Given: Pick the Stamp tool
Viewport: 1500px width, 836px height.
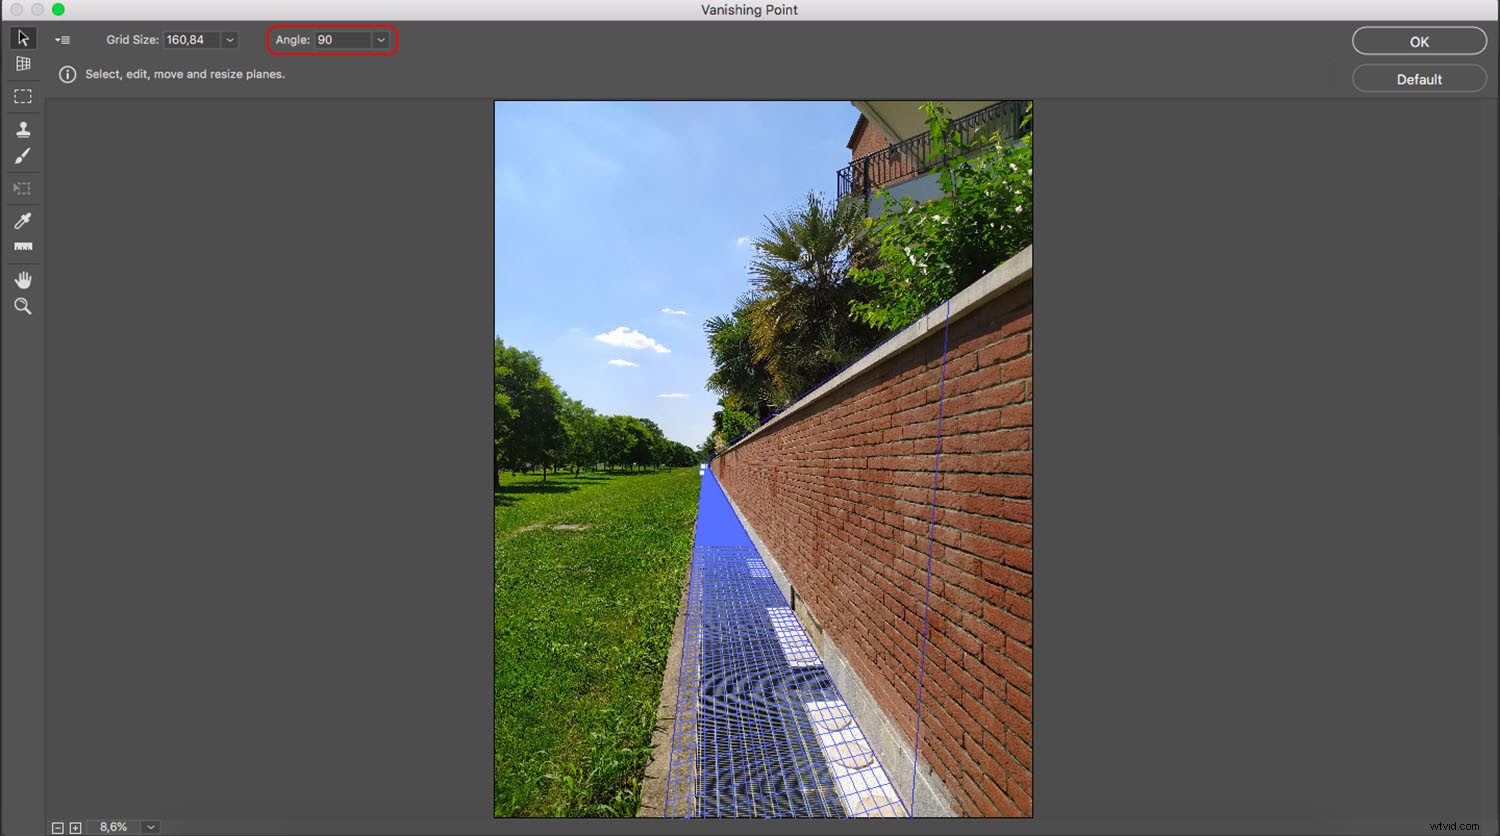Looking at the screenshot, I should 23,128.
